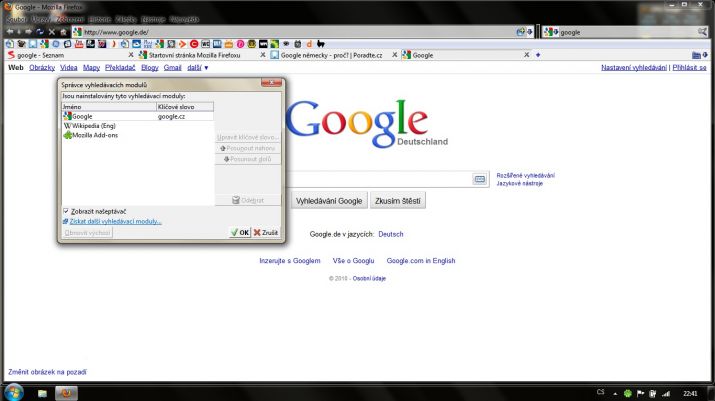The width and height of the screenshot is (715, 401).
Task: Select the Wikipedia (Eng) search engine row
Action: 137,126
